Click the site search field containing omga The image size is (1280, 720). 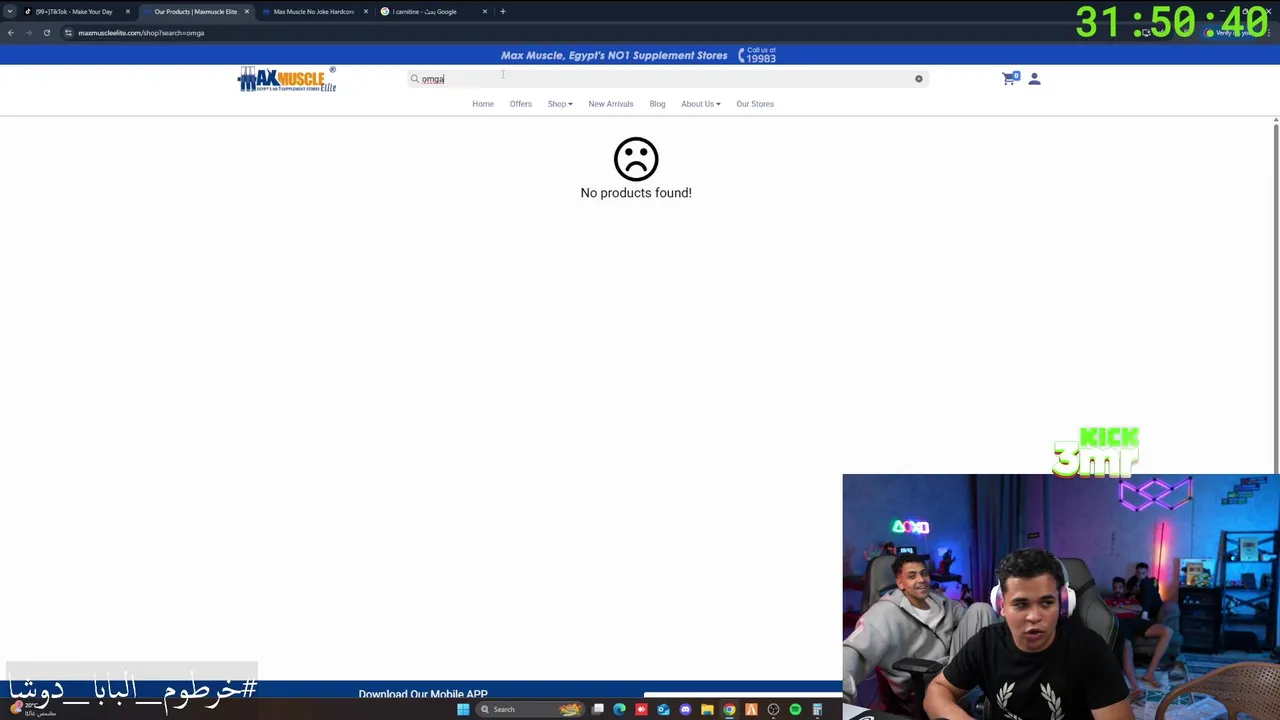(667, 78)
